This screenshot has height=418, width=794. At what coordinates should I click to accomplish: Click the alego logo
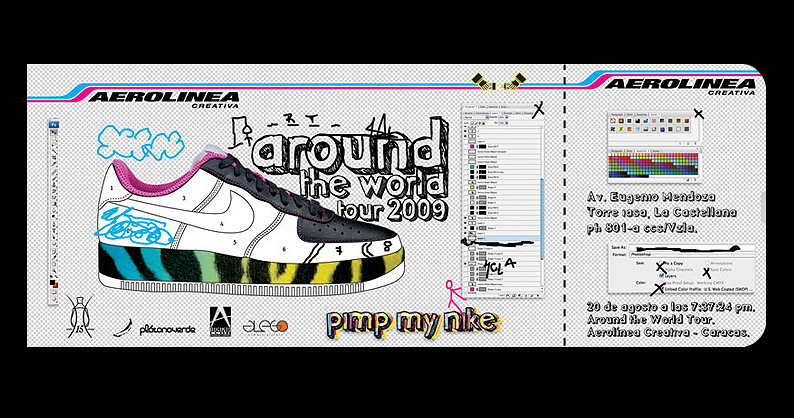click(268, 326)
